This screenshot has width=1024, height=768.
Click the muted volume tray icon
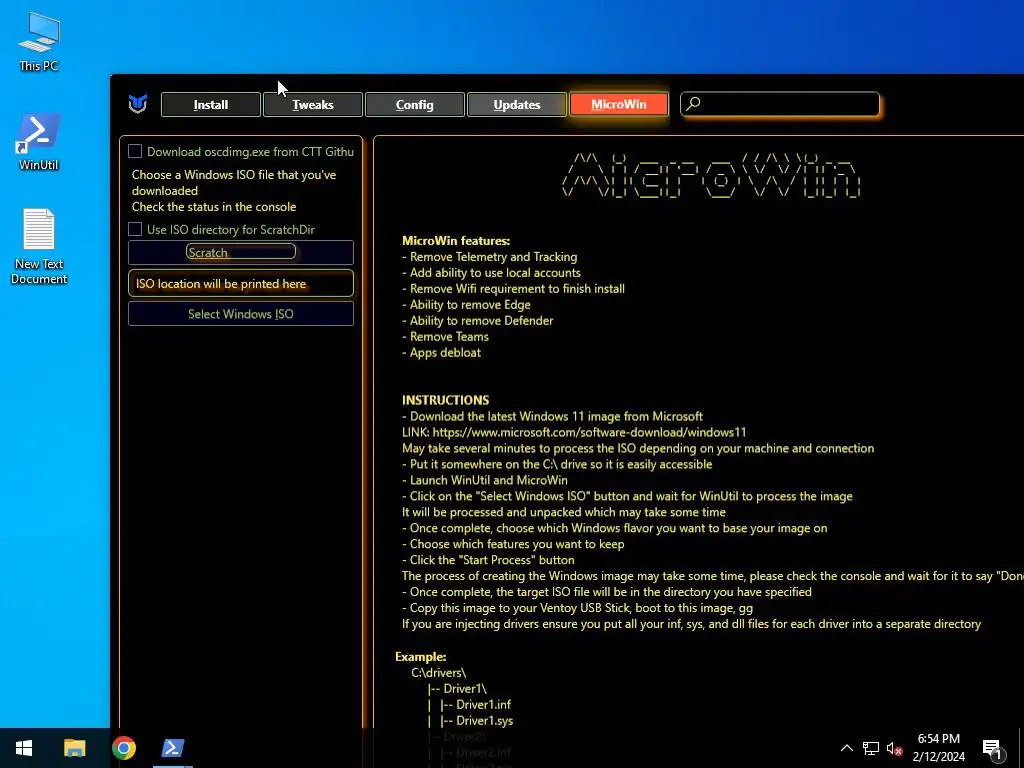coord(894,748)
